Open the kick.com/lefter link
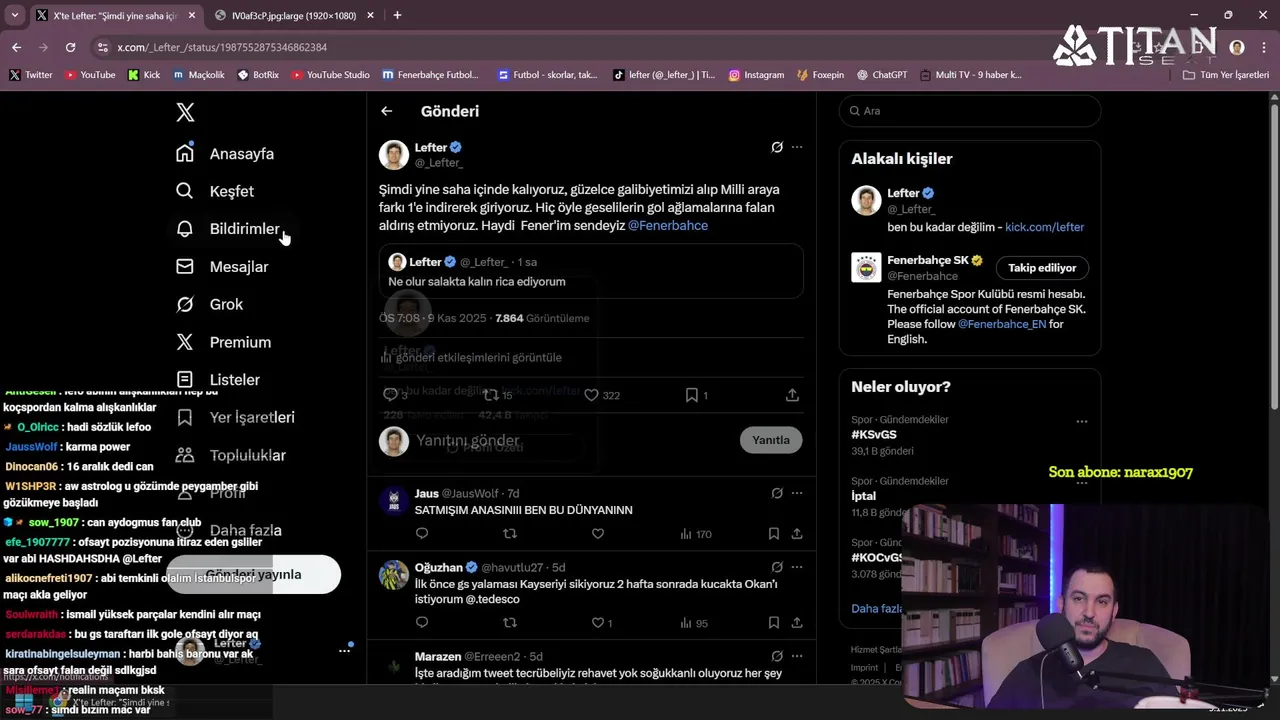Image resolution: width=1280 pixels, height=720 pixels. (1044, 227)
